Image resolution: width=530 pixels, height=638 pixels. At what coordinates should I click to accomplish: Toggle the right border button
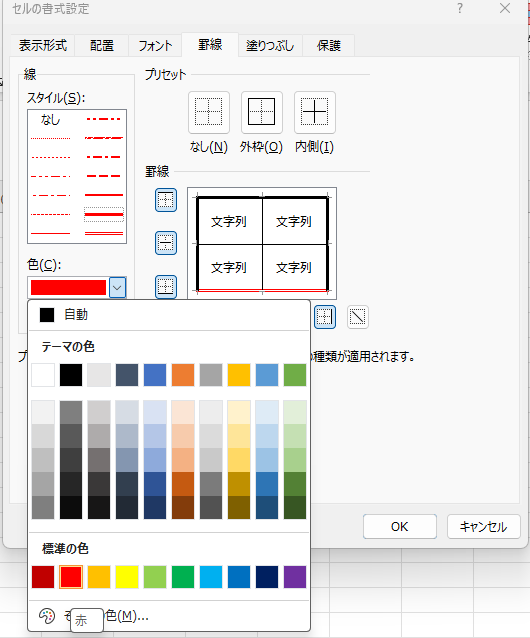325,317
